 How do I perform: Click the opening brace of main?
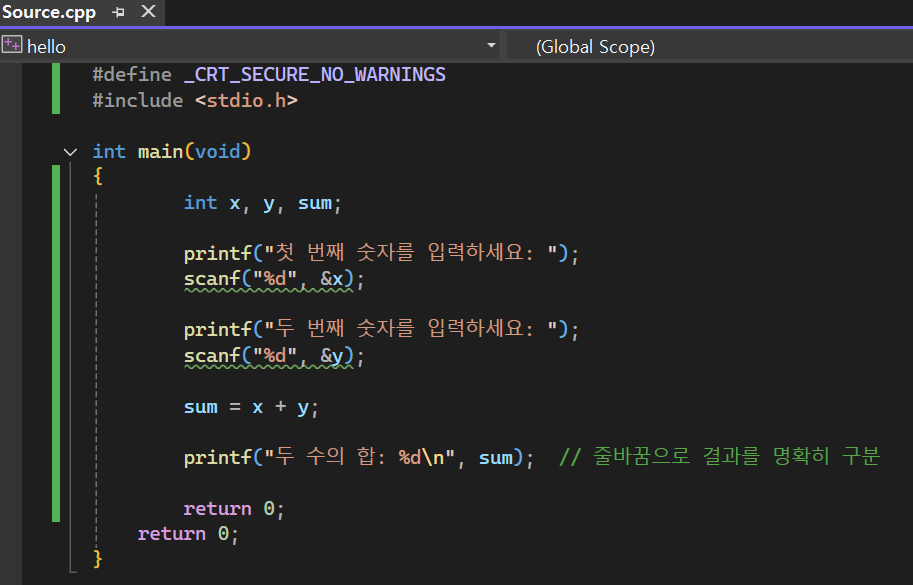(98, 176)
